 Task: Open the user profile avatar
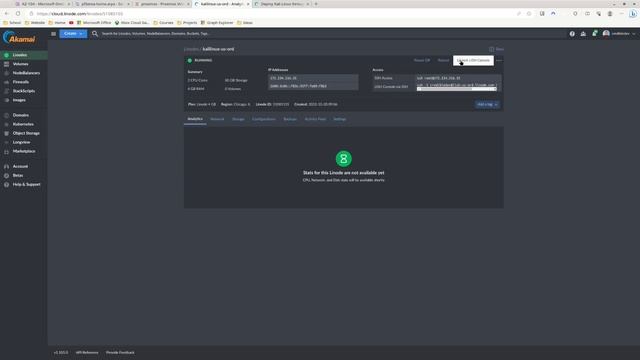(606, 33)
